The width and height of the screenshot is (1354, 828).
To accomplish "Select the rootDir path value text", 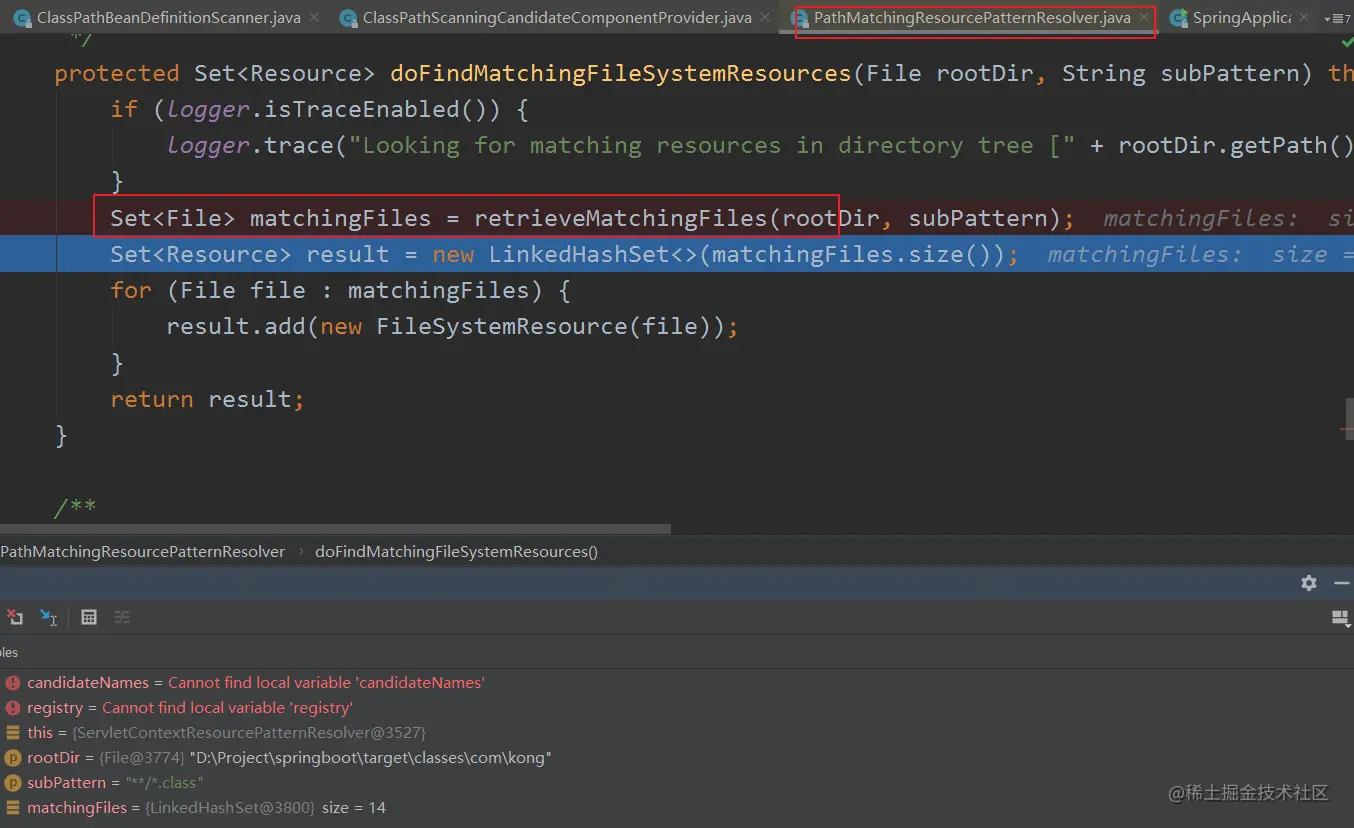I will pyautogui.click(x=371, y=758).
